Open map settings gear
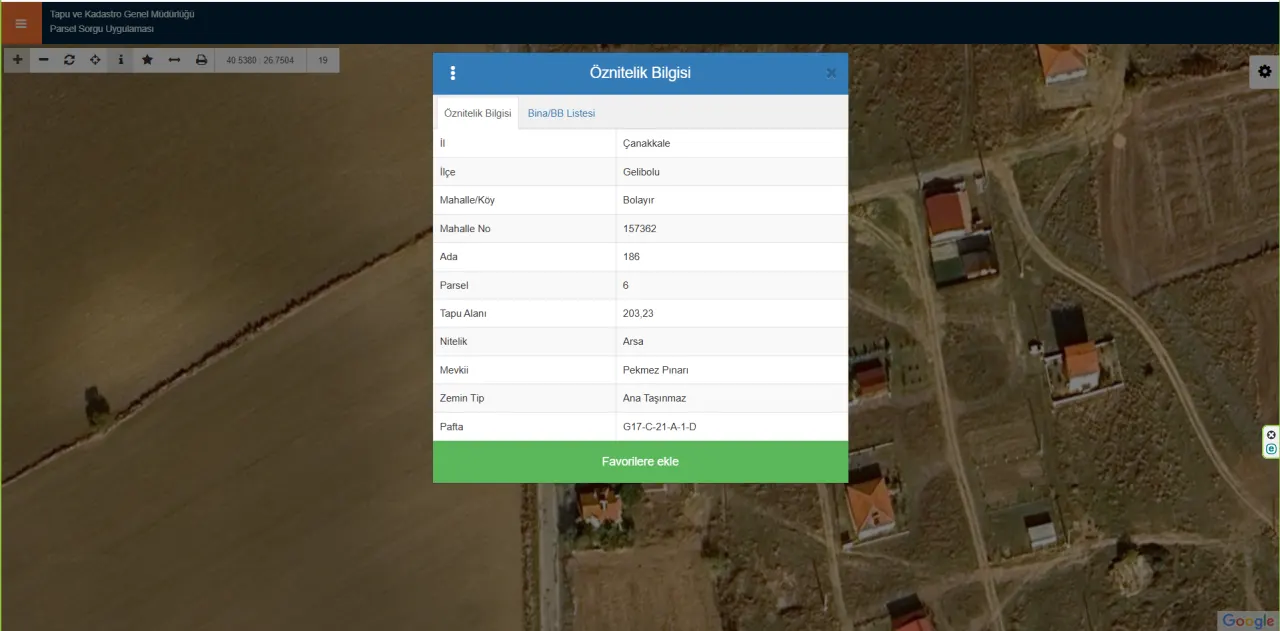Viewport: 1280px width, 631px height. coord(1265,71)
